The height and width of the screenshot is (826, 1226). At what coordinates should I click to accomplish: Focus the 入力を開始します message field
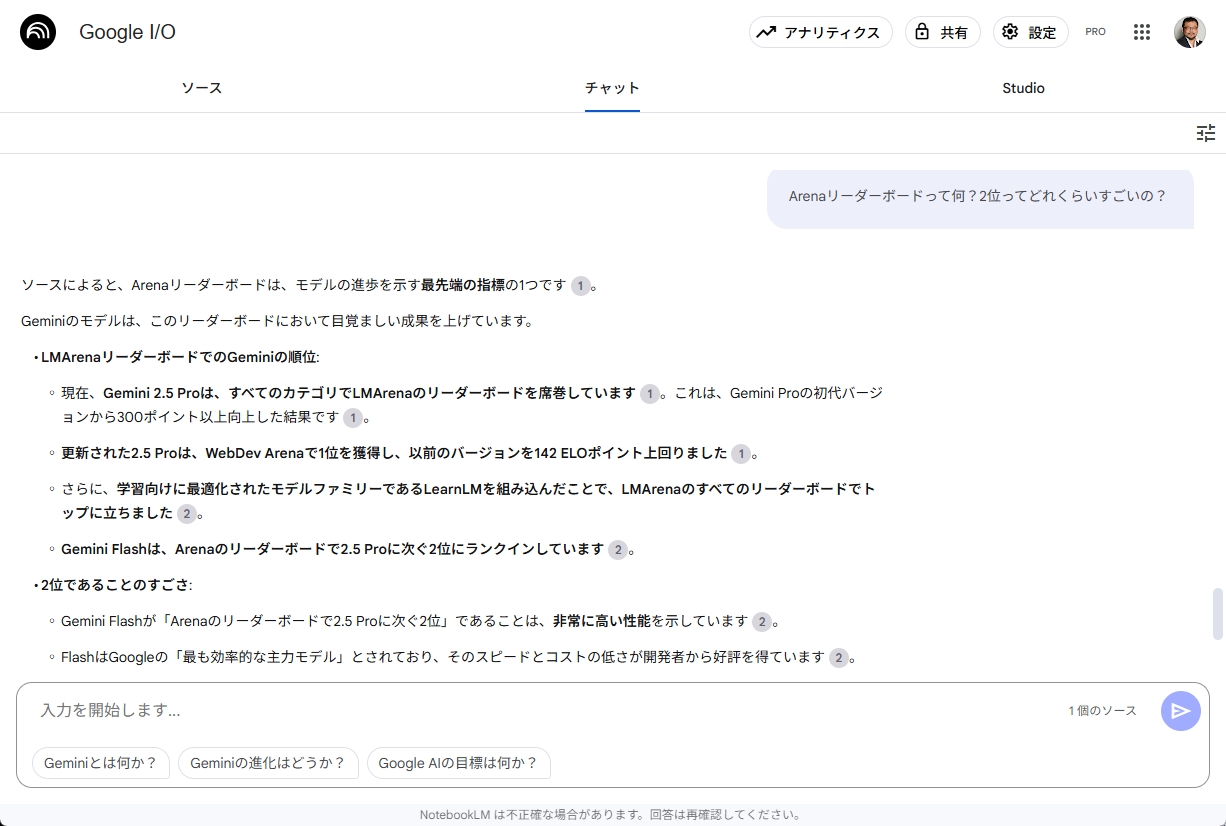[x=540, y=711]
